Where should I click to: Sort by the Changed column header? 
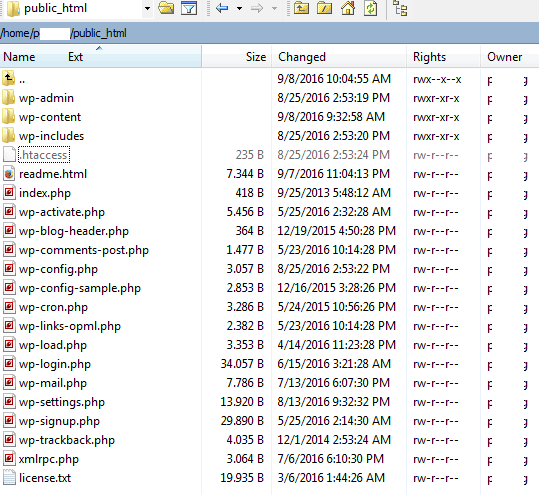click(x=302, y=57)
